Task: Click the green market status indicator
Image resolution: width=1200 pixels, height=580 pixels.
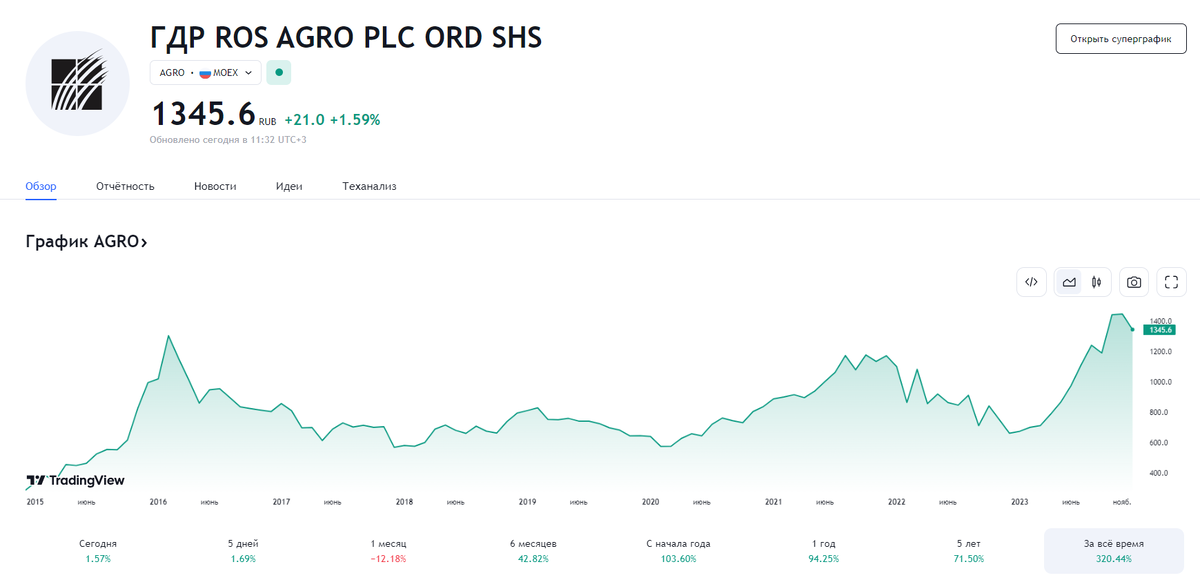Action: (x=279, y=73)
